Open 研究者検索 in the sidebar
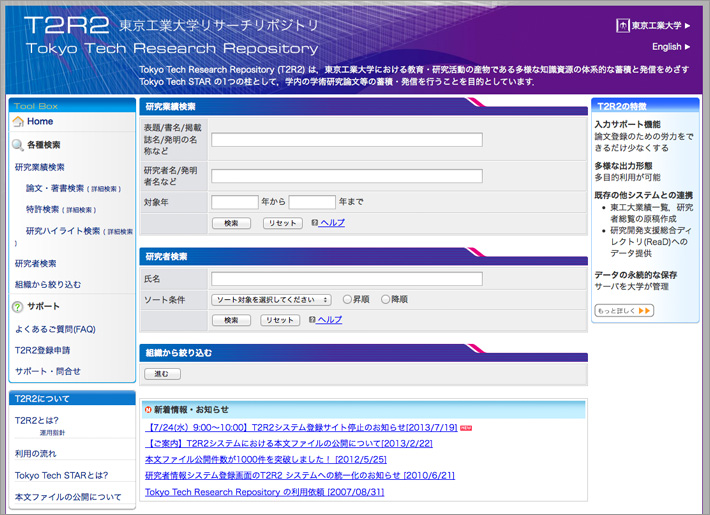Viewport: 710px width, 515px height. 35,264
